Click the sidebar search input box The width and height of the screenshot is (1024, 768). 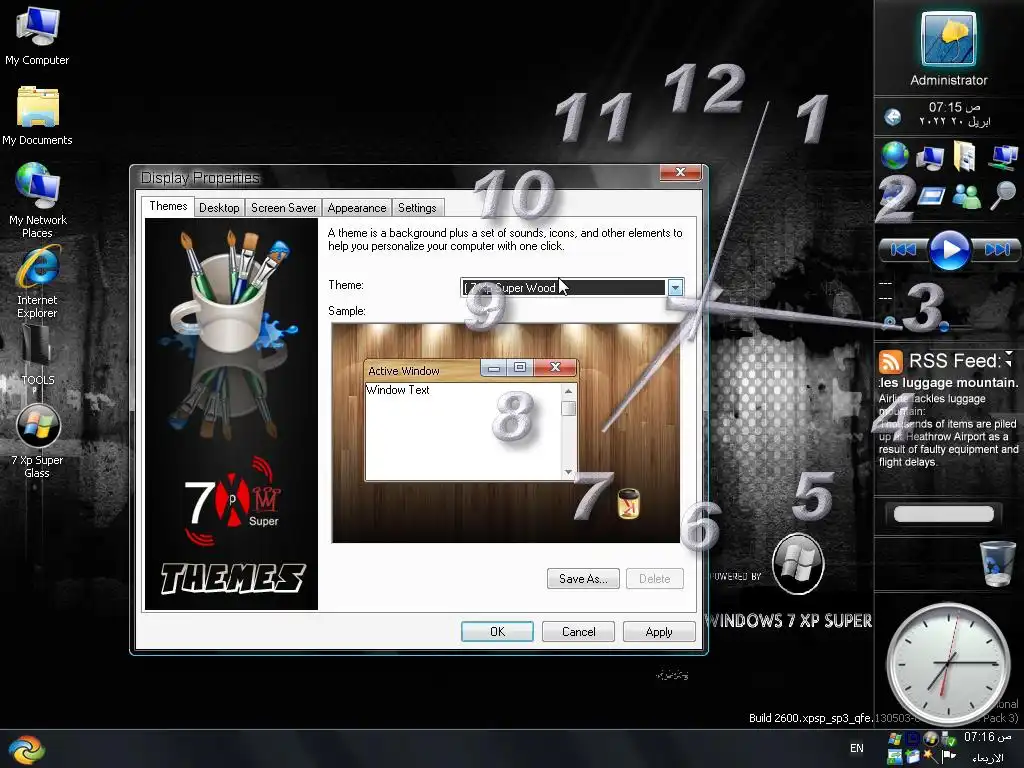pos(944,514)
